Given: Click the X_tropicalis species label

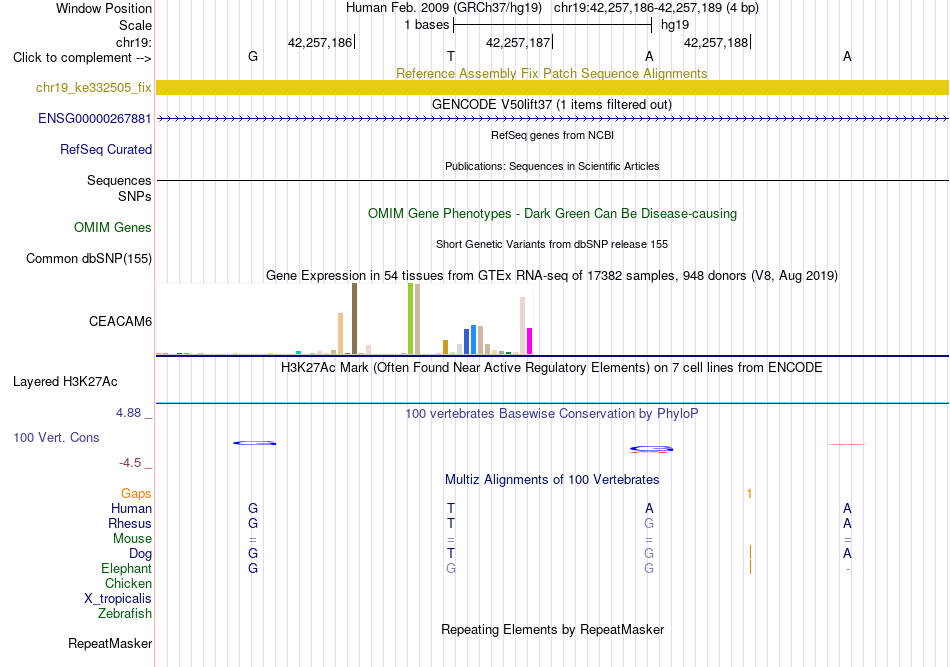Looking at the screenshot, I should (x=118, y=599).
